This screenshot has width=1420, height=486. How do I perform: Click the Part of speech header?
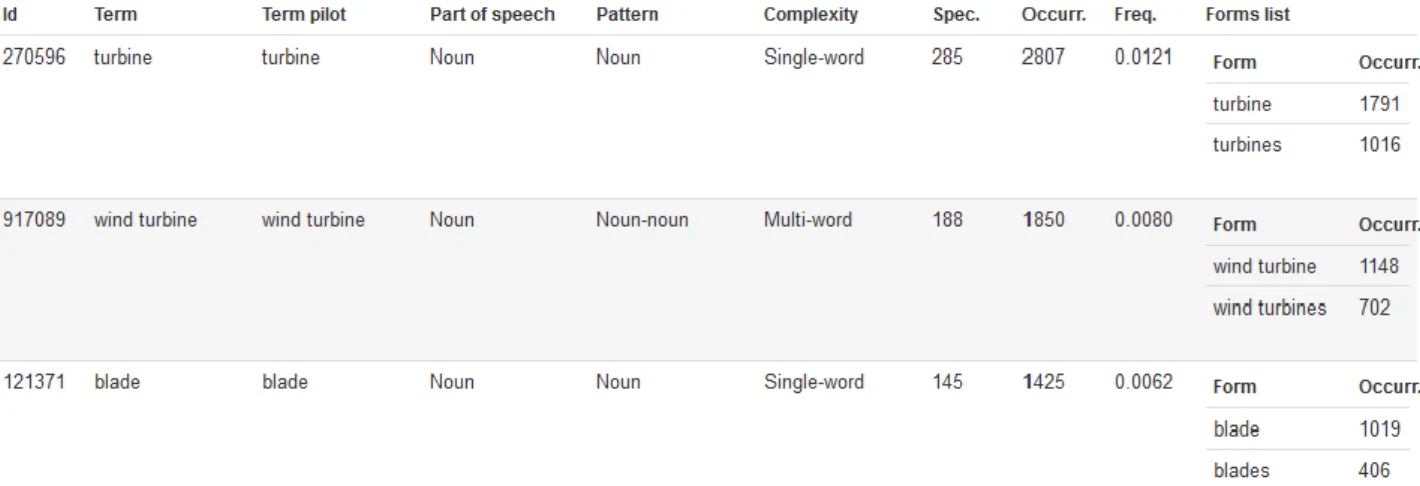click(492, 15)
